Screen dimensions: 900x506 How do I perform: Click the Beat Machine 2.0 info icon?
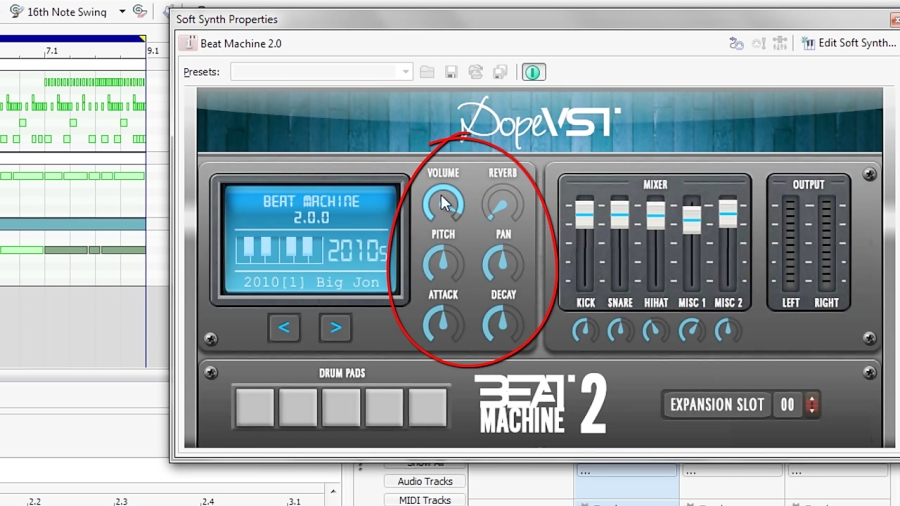click(x=188, y=43)
